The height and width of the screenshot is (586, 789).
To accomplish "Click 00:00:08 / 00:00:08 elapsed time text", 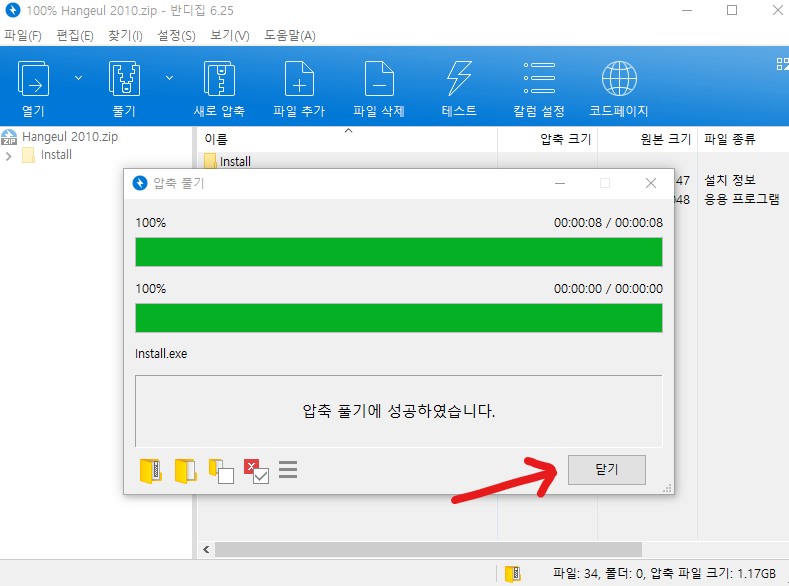I will [x=608, y=223].
